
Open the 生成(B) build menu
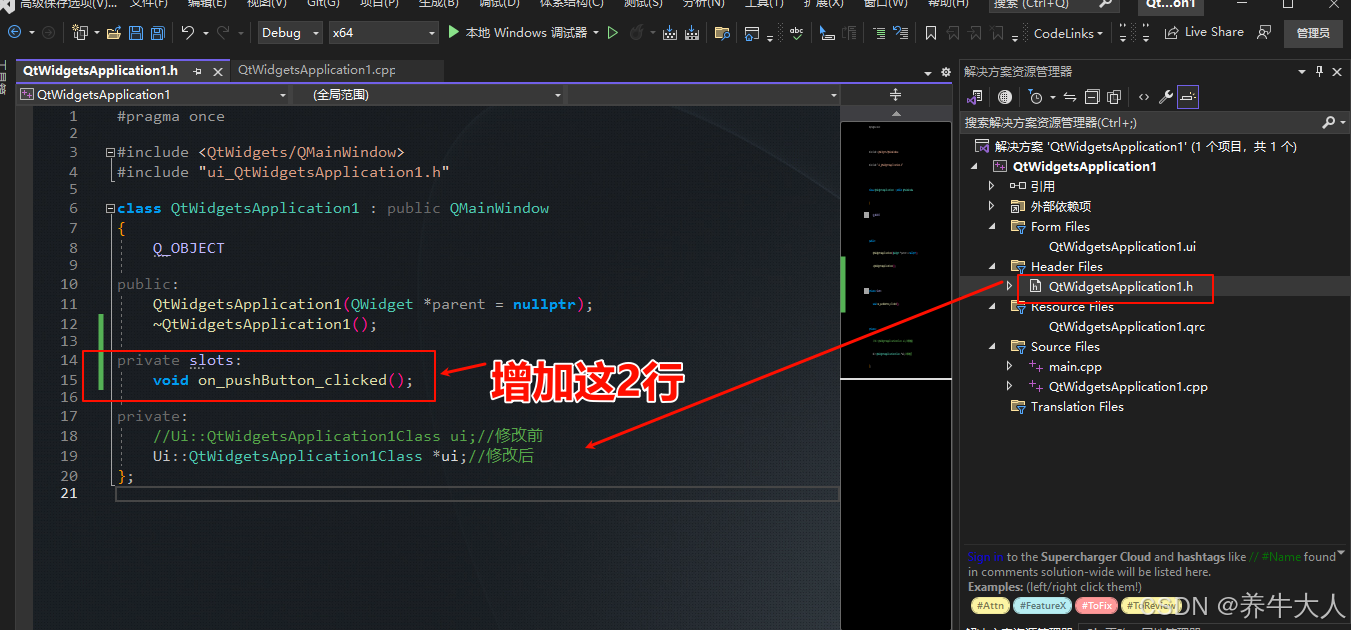click(x=439, y=4)
